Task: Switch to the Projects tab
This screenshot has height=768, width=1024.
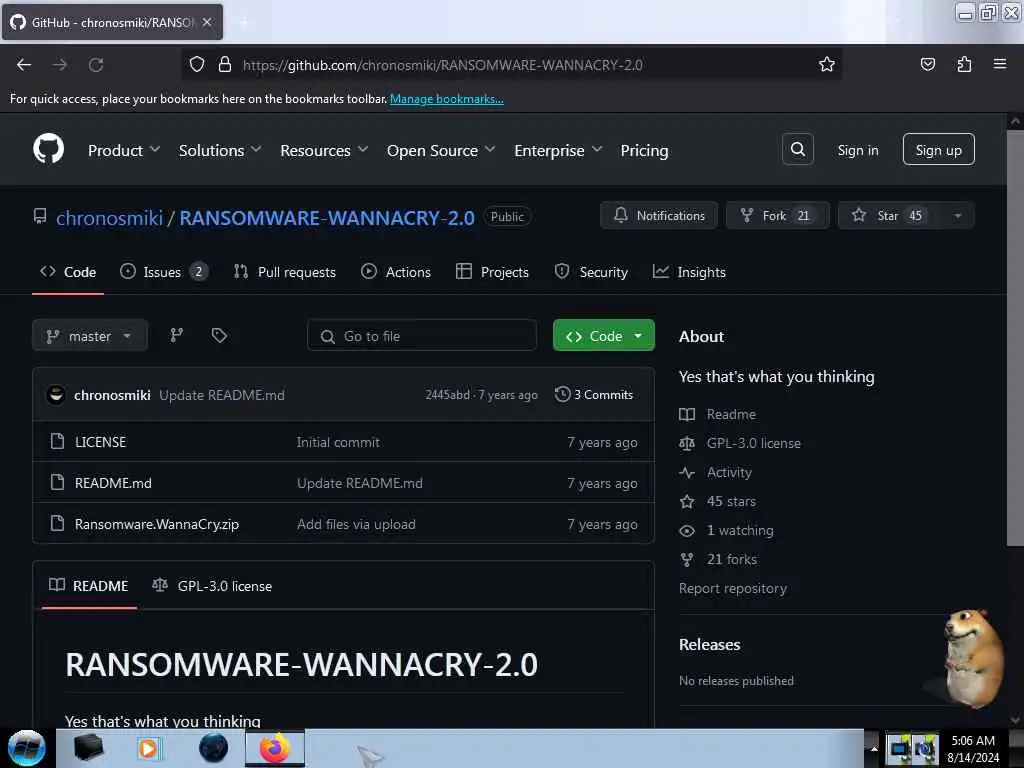Action: point(492,272)
